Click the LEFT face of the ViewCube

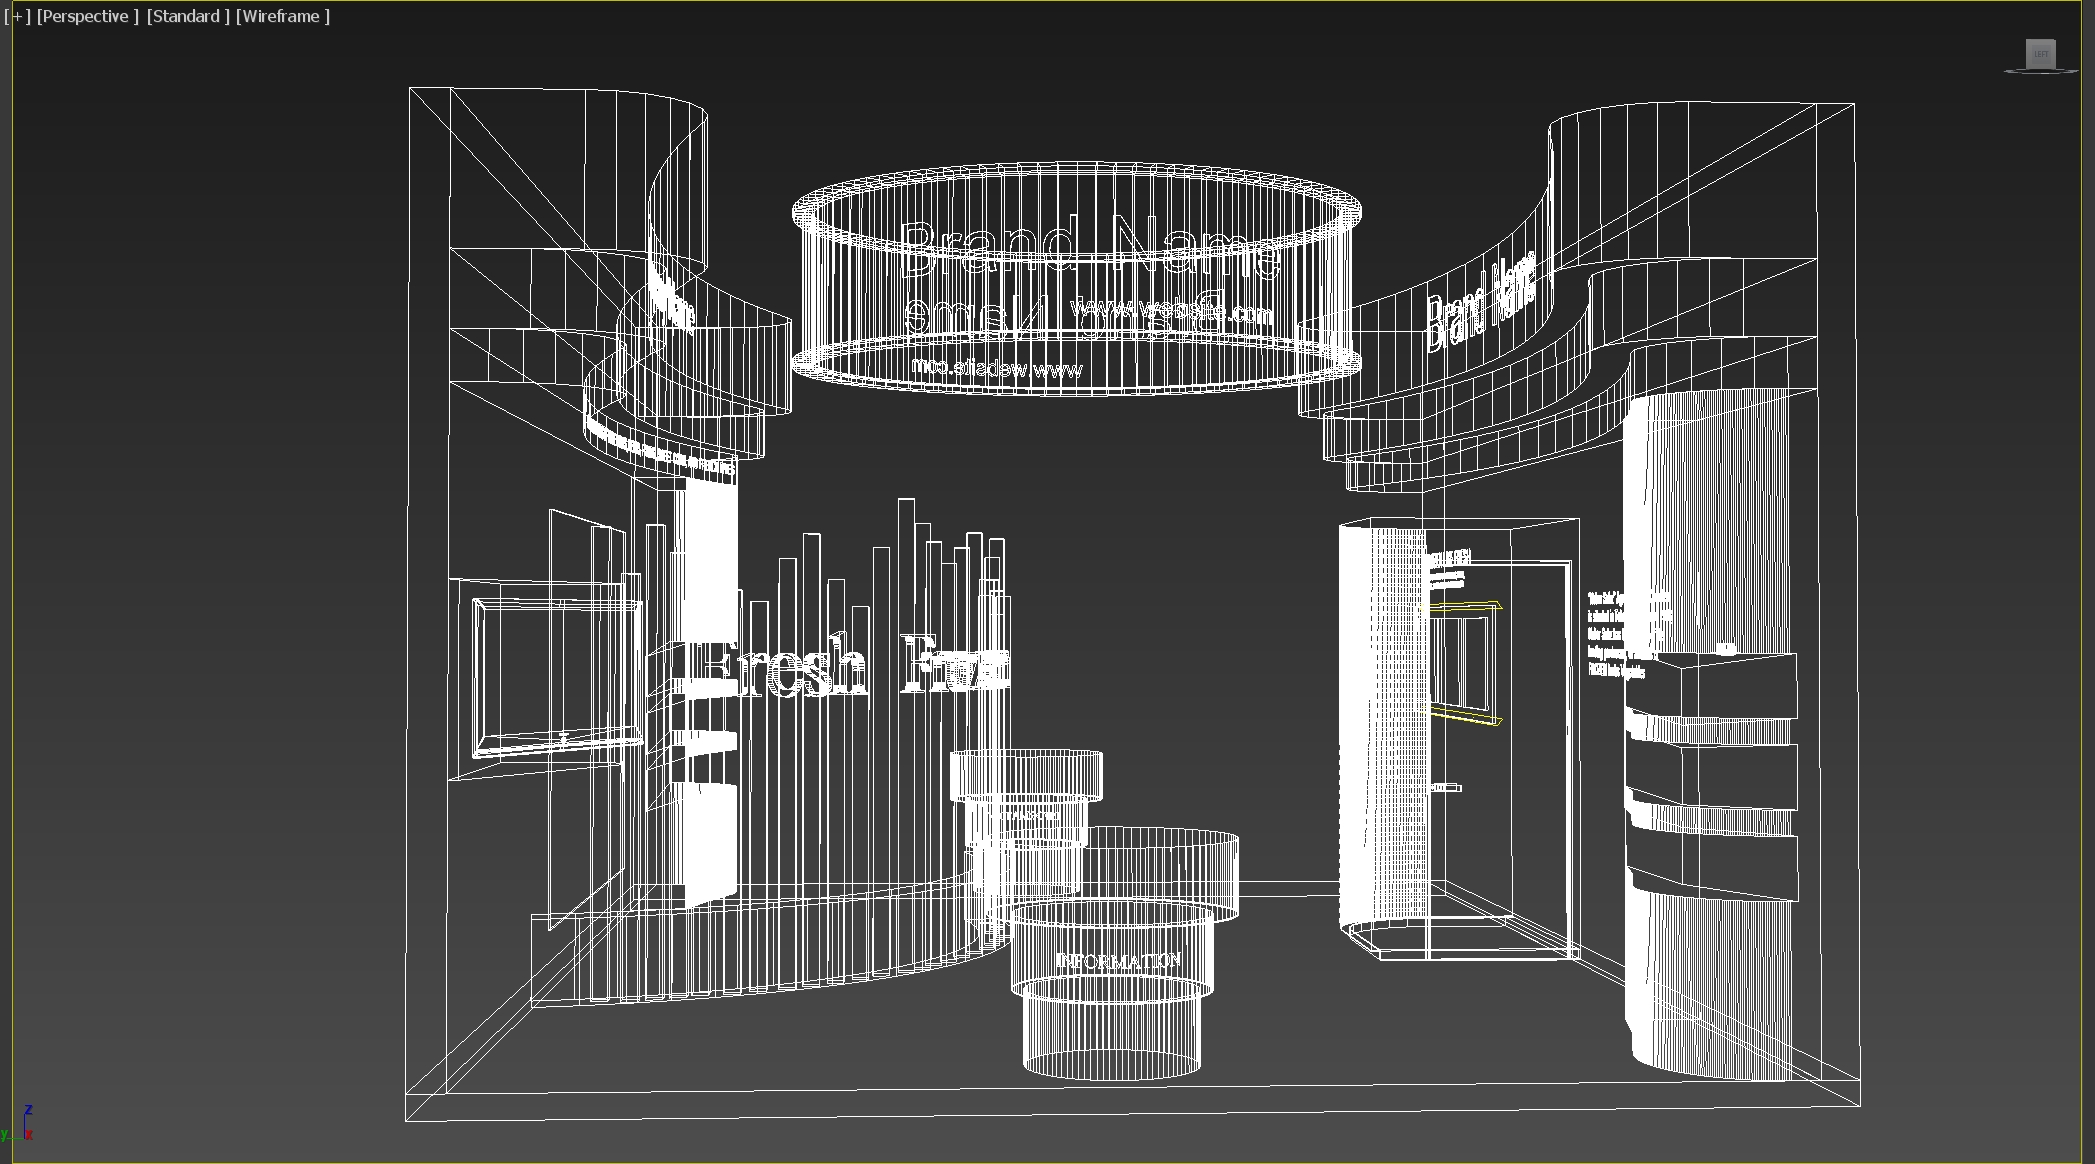(2041, 53)
